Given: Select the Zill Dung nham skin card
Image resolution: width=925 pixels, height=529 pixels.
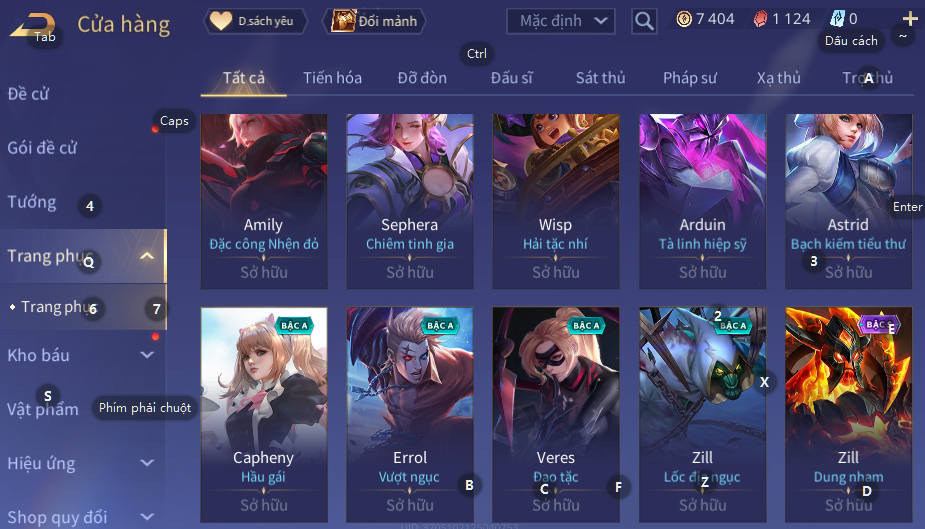Looking at the screenshot, I should point(848,415).
